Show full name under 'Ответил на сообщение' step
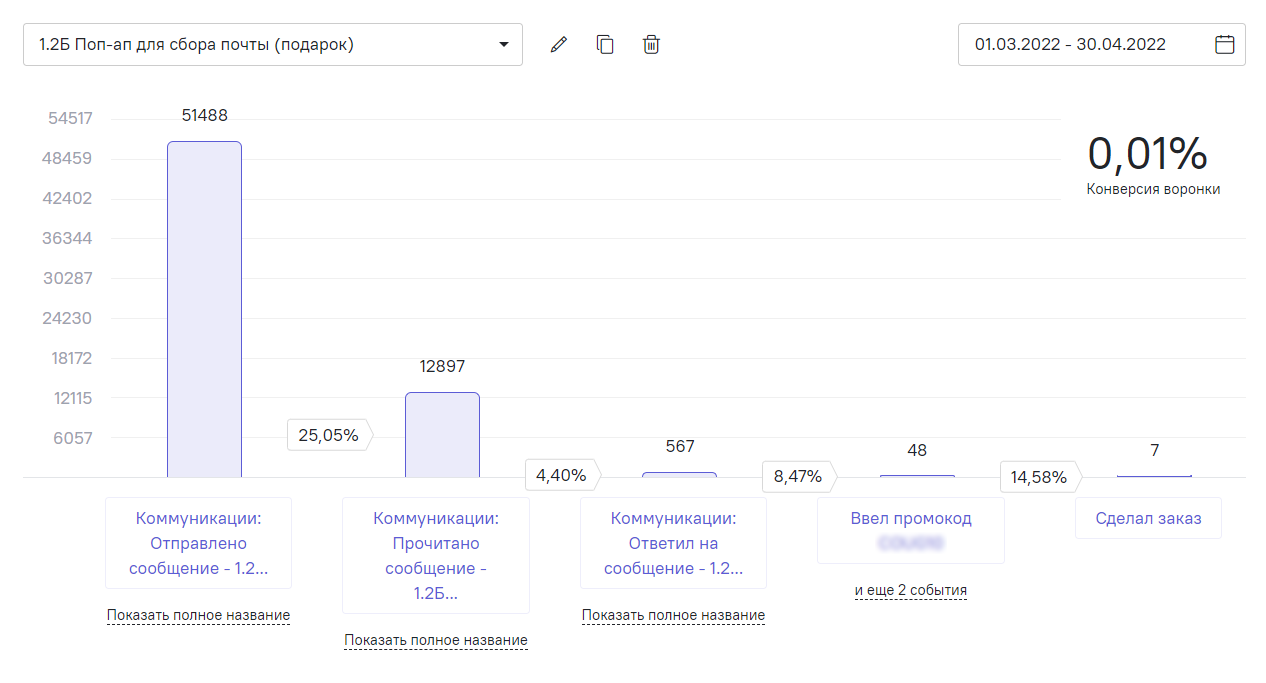 click(x=673, y=615)
